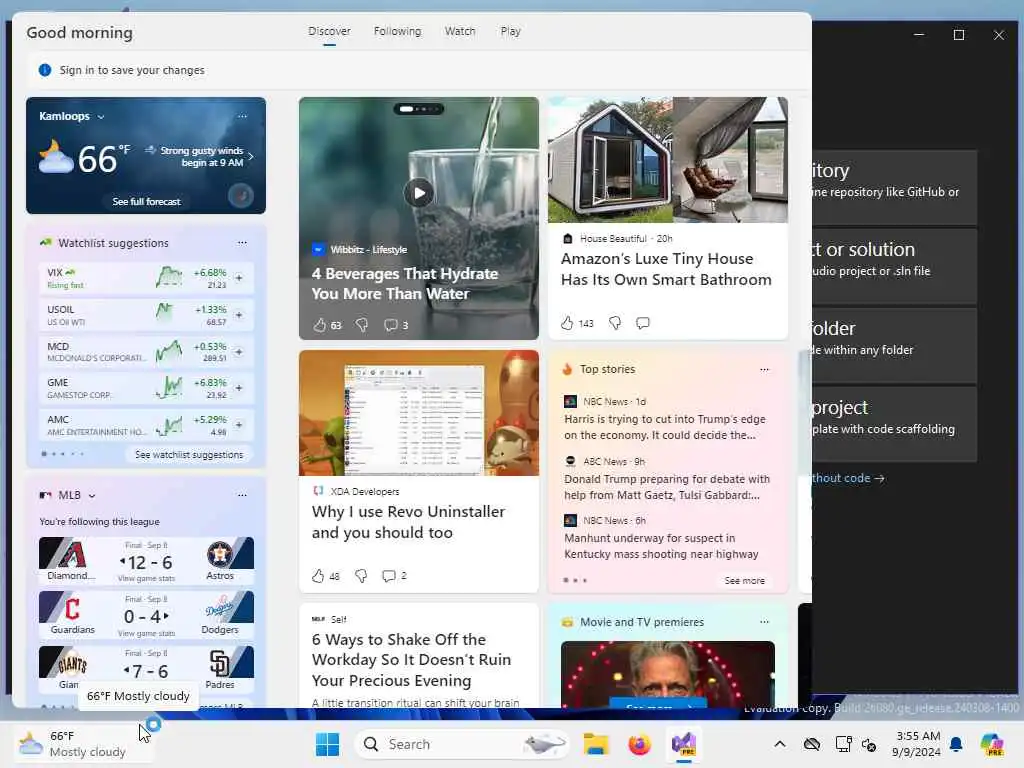Open the VIX stock row
This screenshot has height=768, width=1024.
click(x=146, y=278)
